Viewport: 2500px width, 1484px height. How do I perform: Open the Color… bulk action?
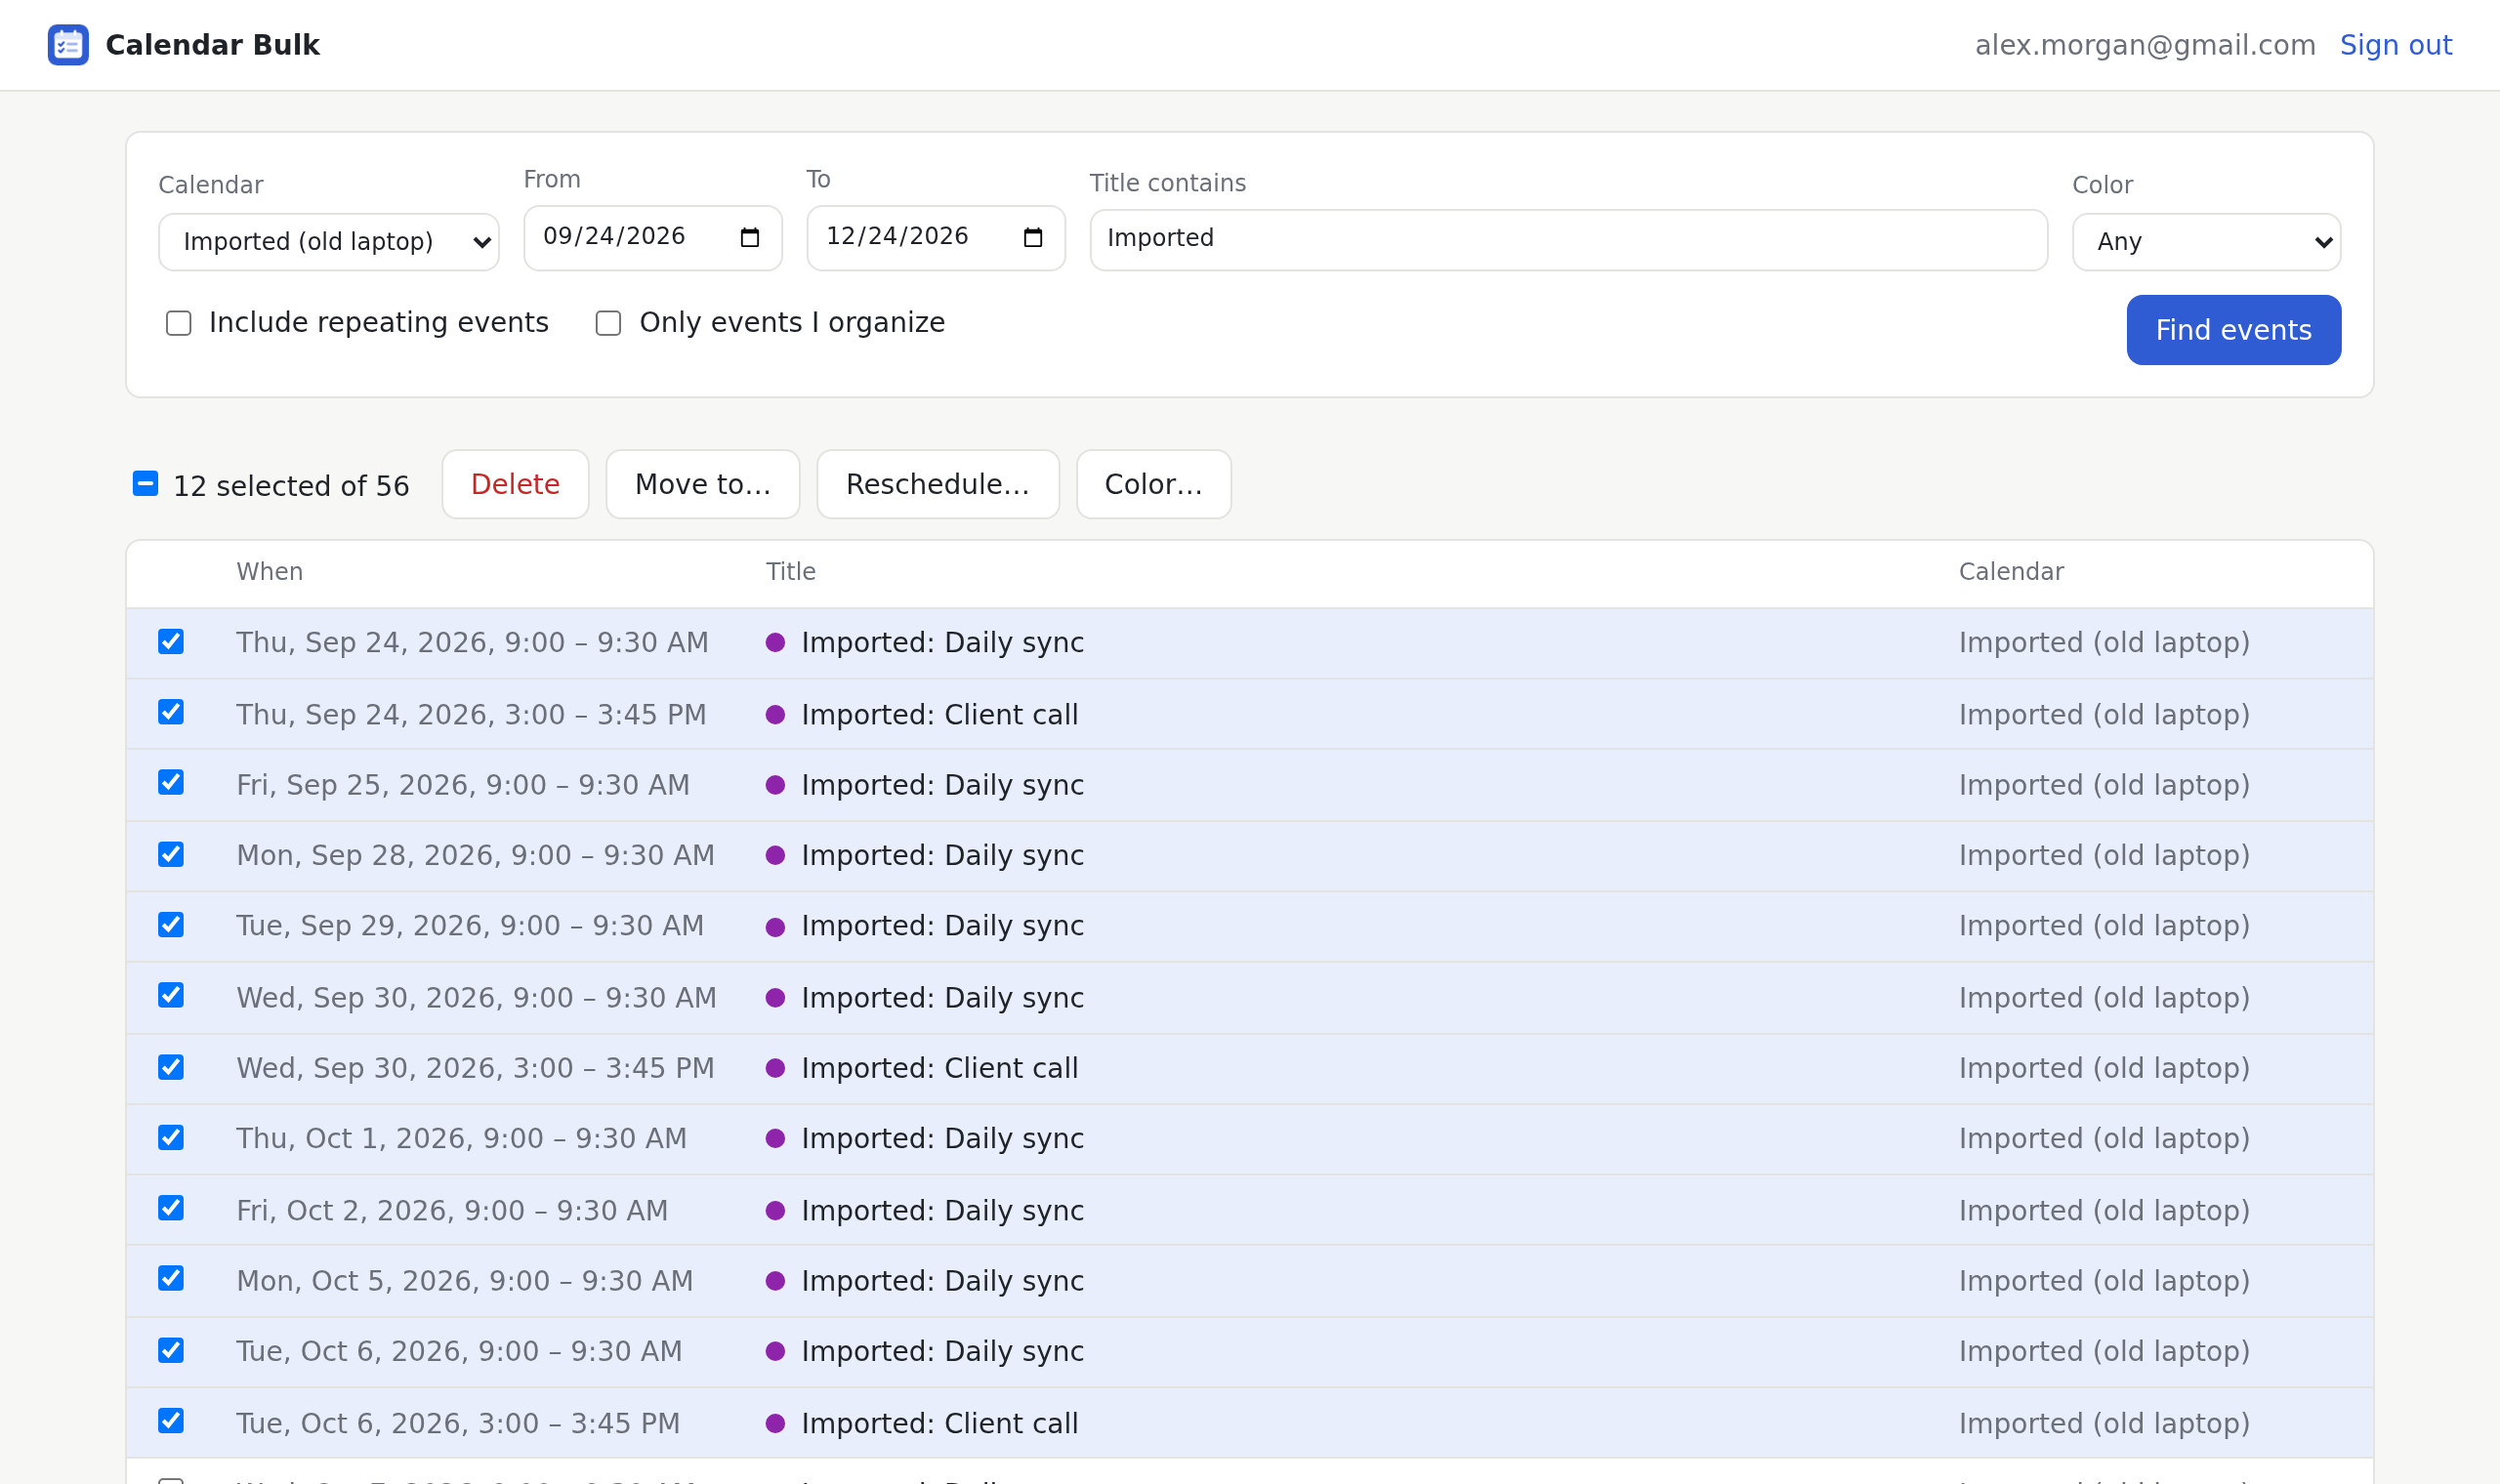point(1154,484)
